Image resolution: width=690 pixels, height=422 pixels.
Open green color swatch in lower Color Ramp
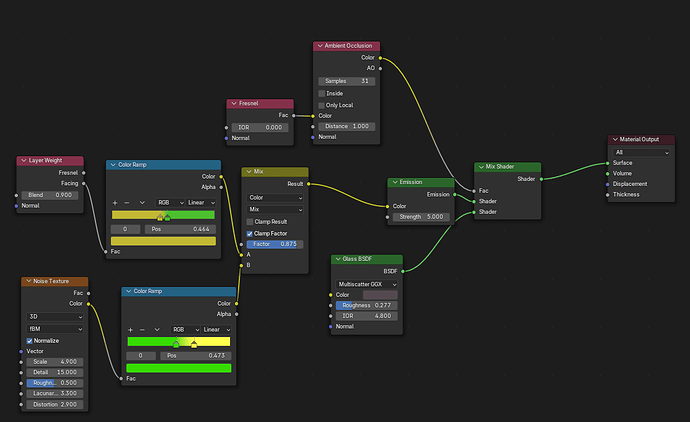(x=179, y=368)
